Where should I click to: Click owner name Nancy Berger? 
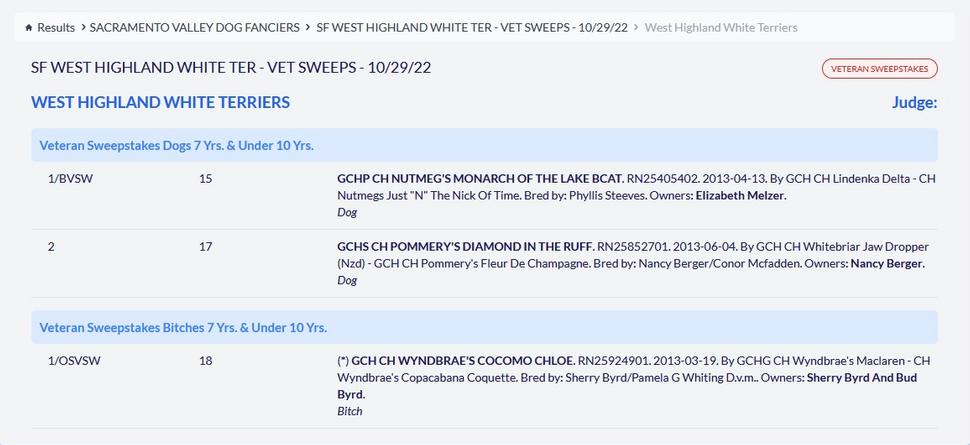click(887, 263)
